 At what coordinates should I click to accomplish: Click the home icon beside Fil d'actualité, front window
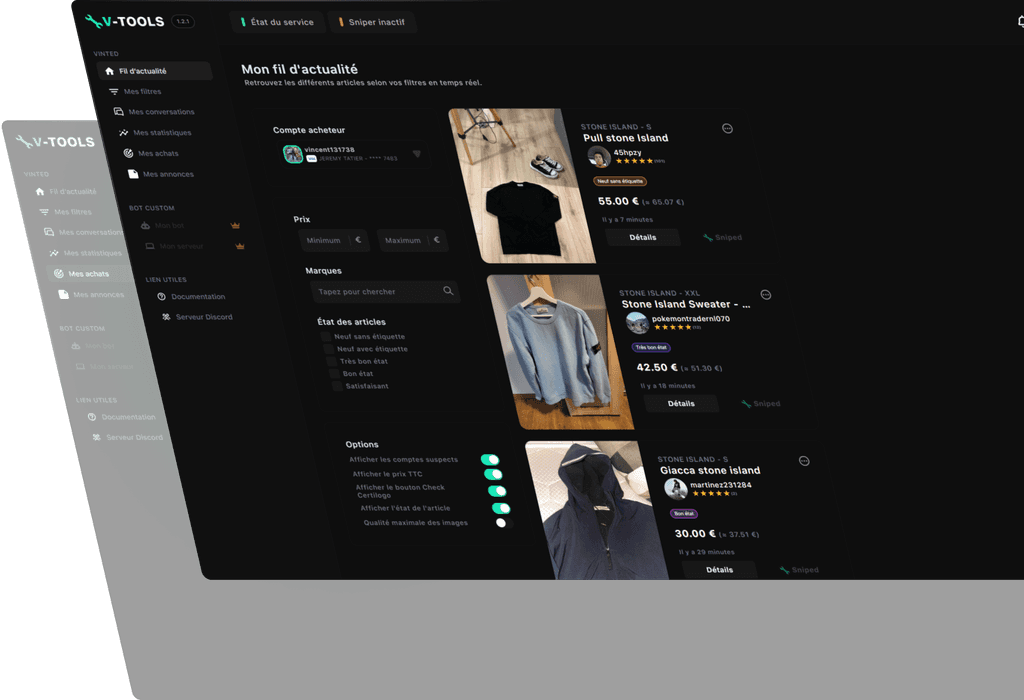coord(109,71)
